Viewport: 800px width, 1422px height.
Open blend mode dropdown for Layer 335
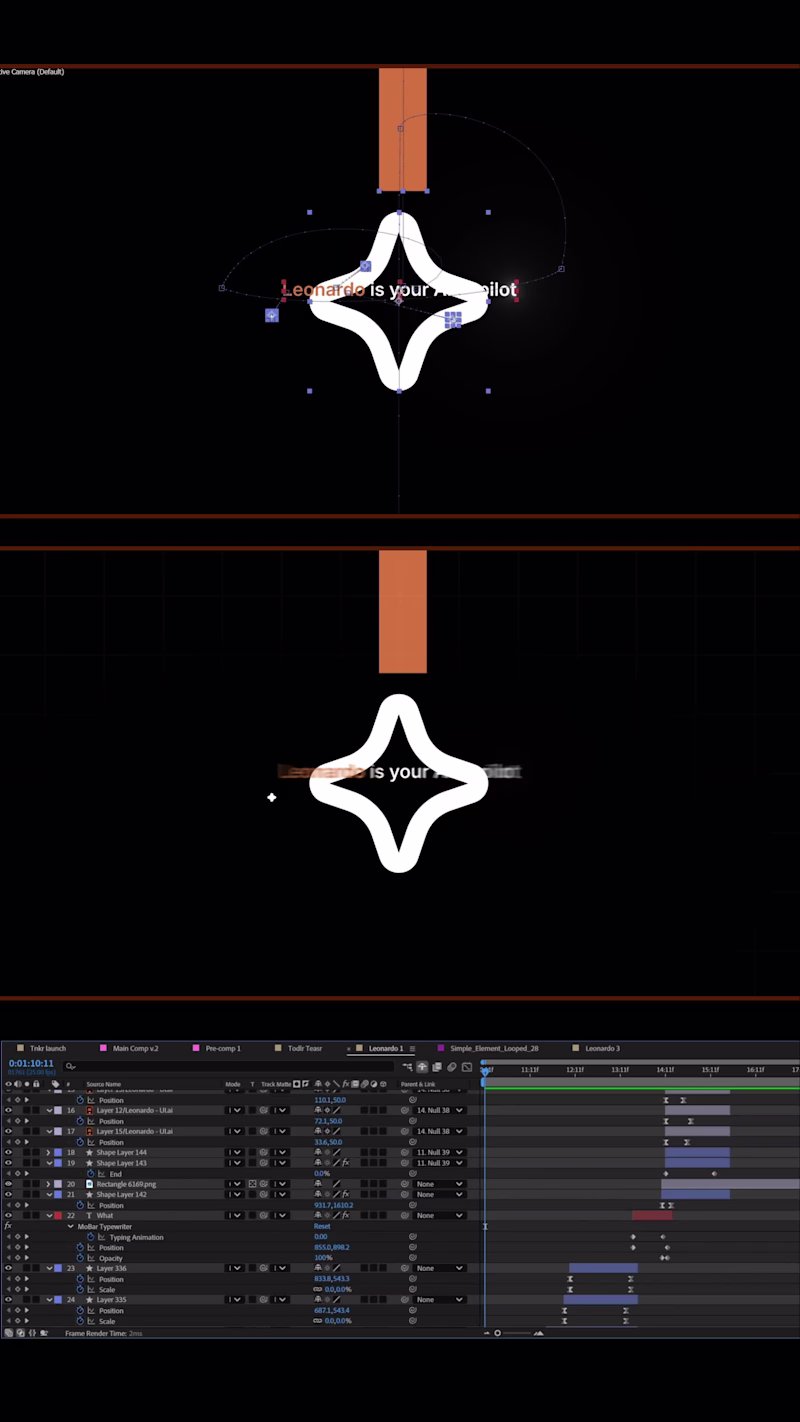click(x=234, y=1300)
